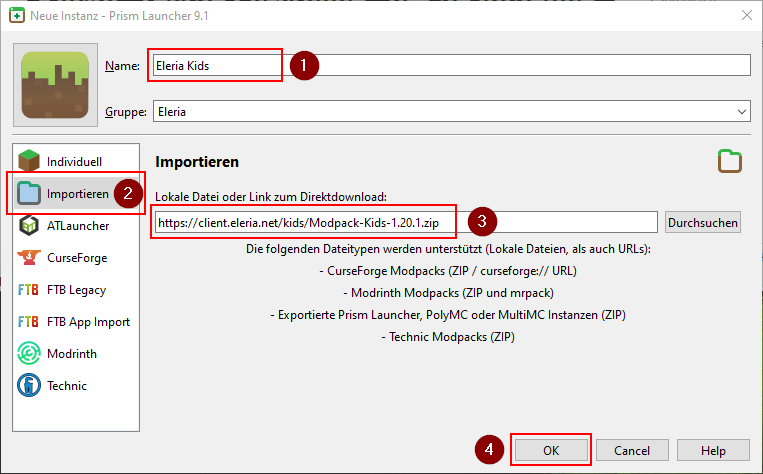
Task: Click the CurseForge anvil icon
Action: tap(30, 258)
